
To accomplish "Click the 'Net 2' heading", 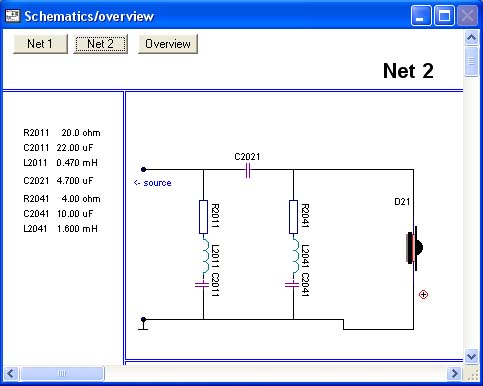I will coord(408,71).
